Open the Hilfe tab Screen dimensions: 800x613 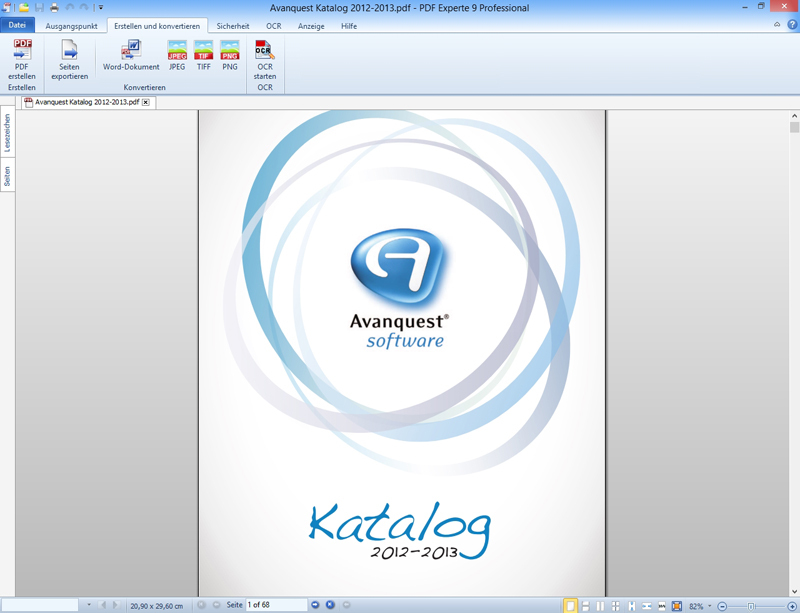[x=349, y=26]
